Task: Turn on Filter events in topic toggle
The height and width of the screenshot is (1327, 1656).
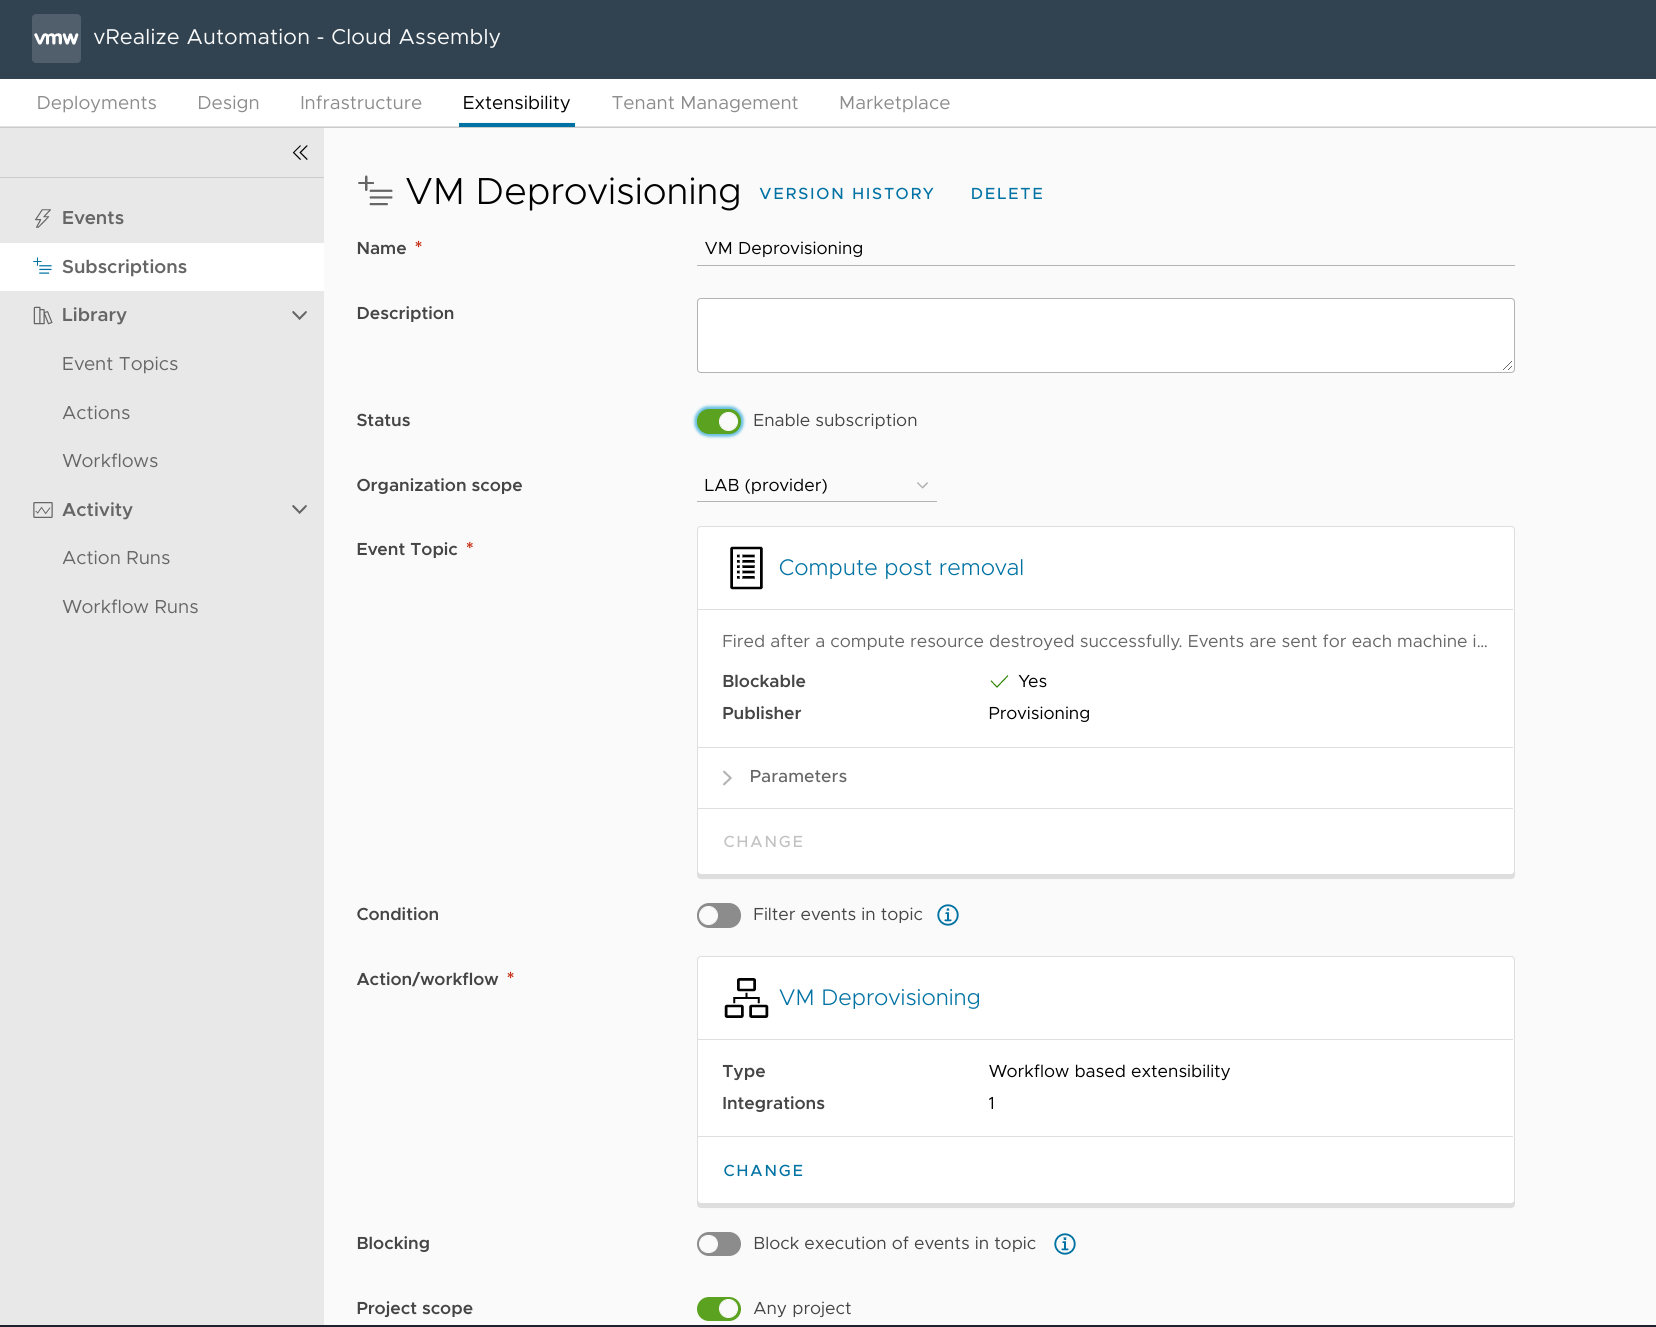Action: [x=719, y=915]
